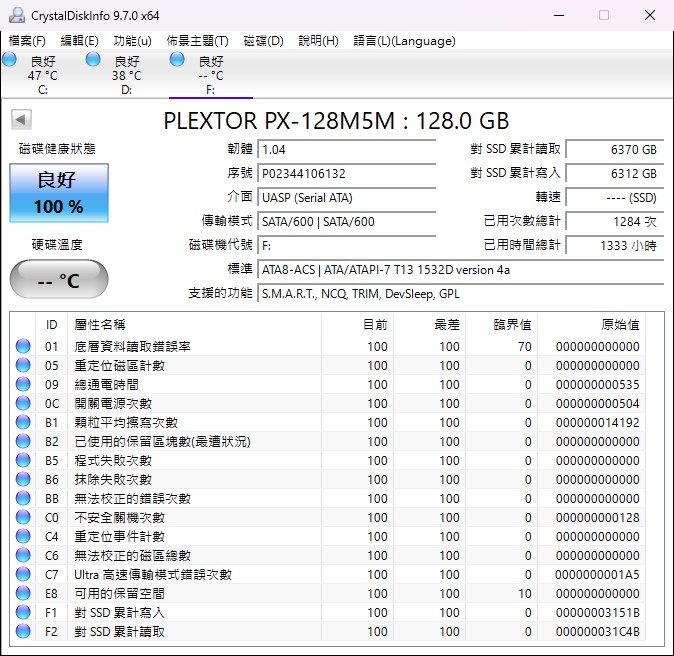The image size is (674, 656).
Task: Click the firmware field showing 1.04
Action: click(346, 150)
